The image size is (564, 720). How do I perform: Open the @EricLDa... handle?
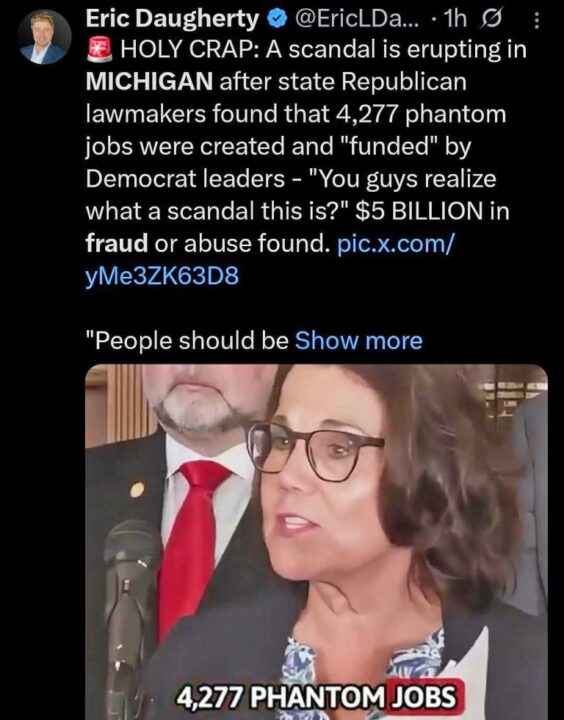click(354, 19)
